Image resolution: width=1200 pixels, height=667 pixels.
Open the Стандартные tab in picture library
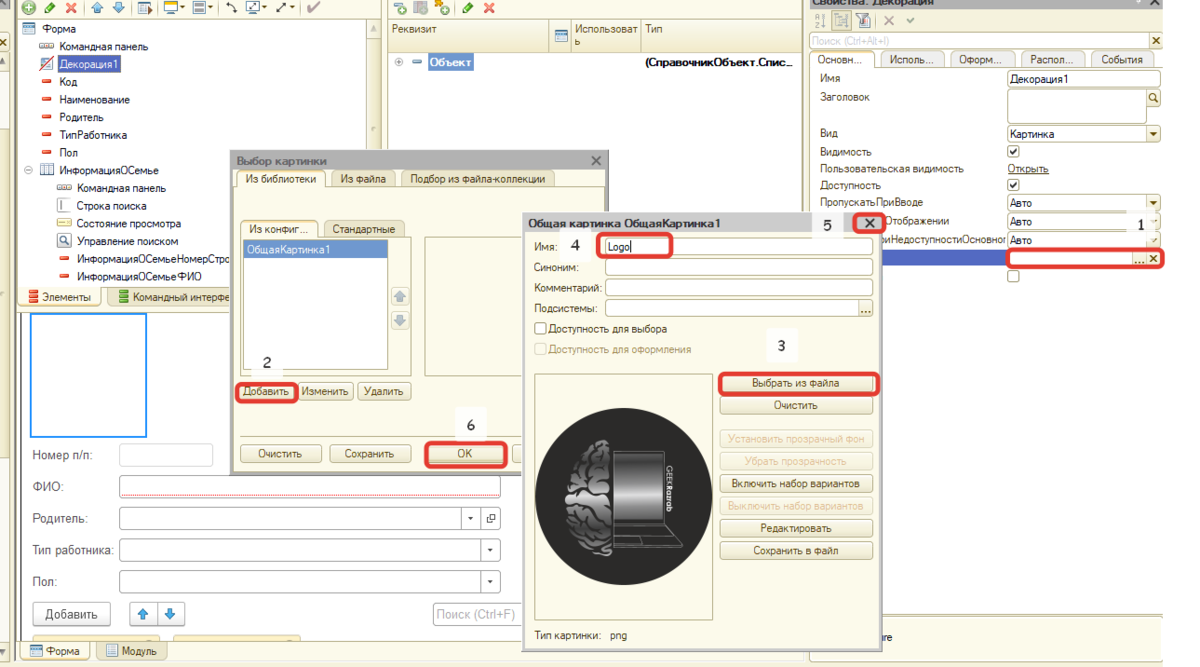coord(363,229)
